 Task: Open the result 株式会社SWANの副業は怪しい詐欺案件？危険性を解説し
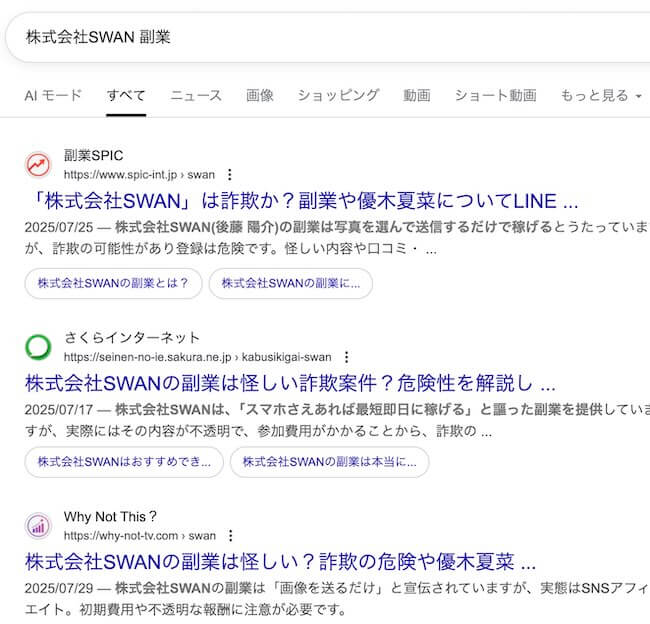coord(290,383)
